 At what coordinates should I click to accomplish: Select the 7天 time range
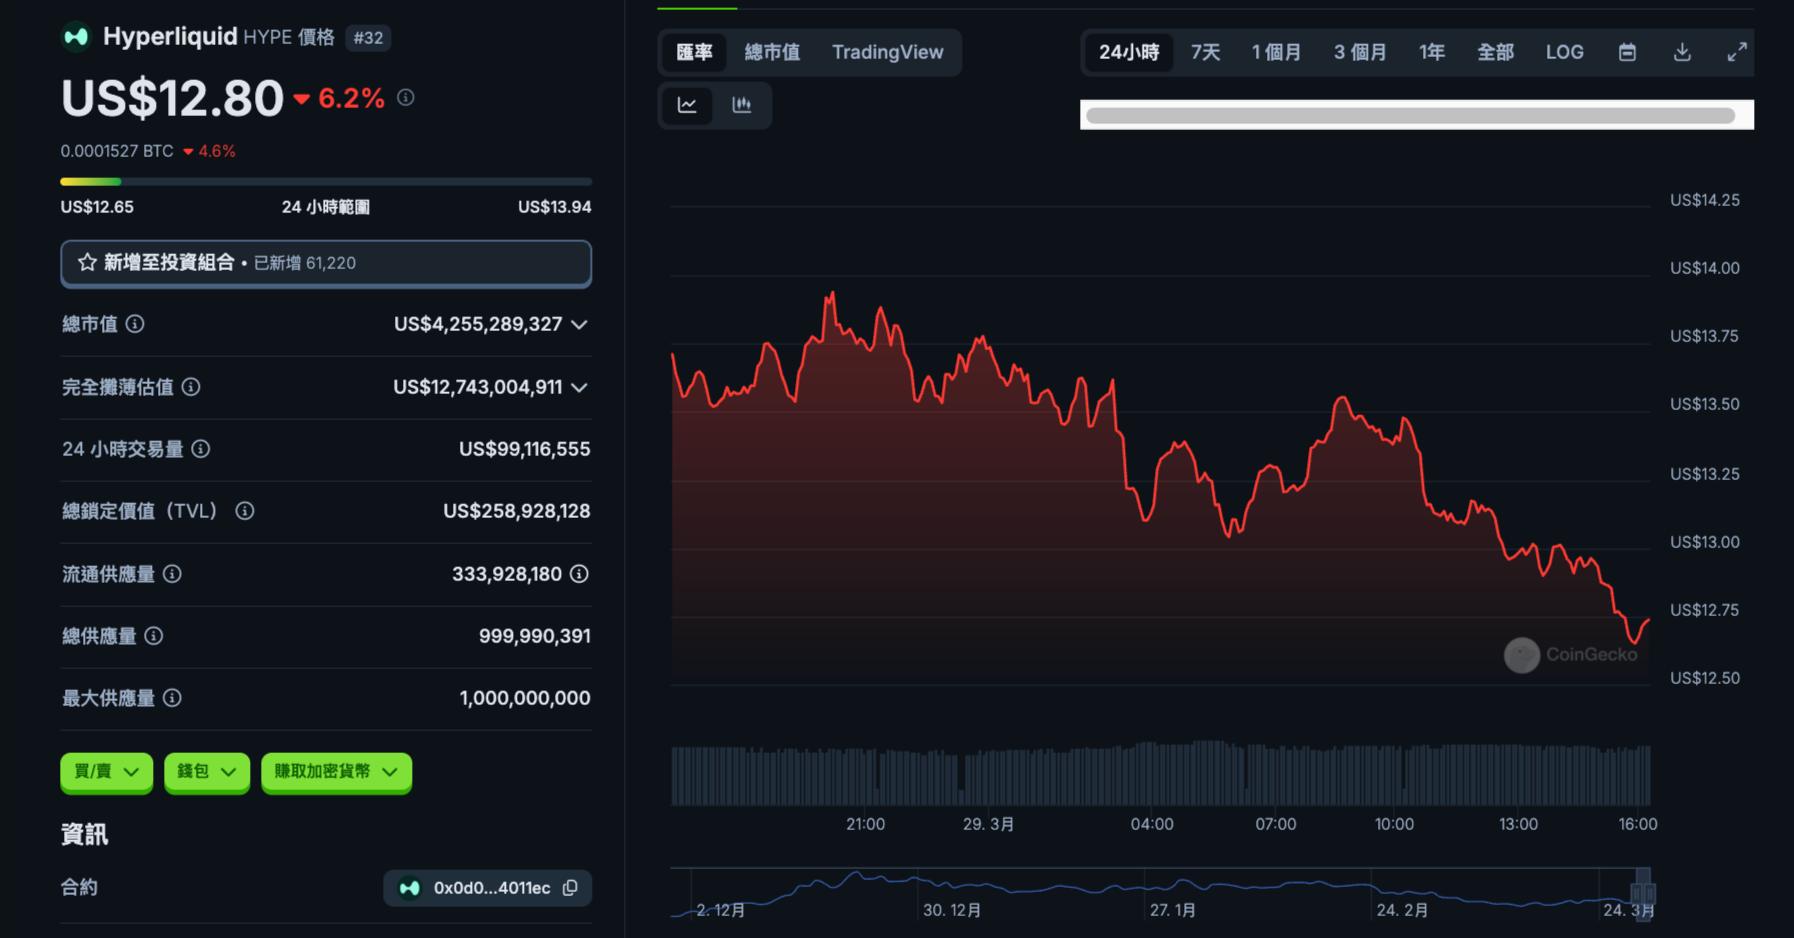(1205, 52)
